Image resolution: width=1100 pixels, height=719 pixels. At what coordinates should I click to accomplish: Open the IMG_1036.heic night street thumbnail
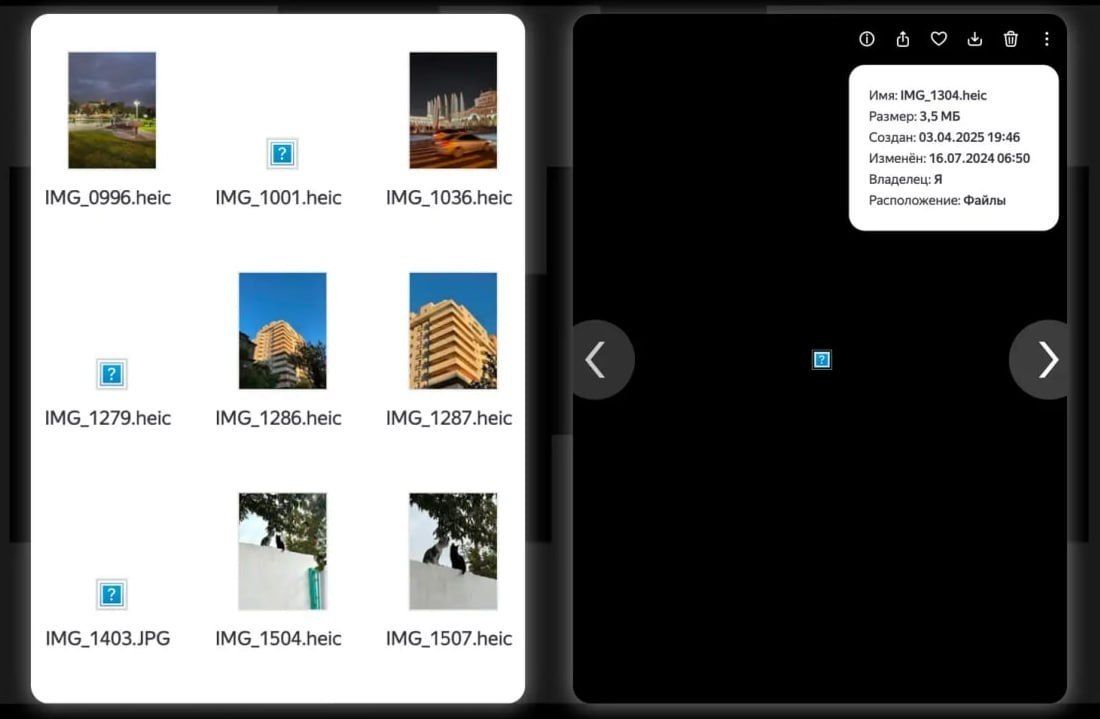[x=452, y=110]
